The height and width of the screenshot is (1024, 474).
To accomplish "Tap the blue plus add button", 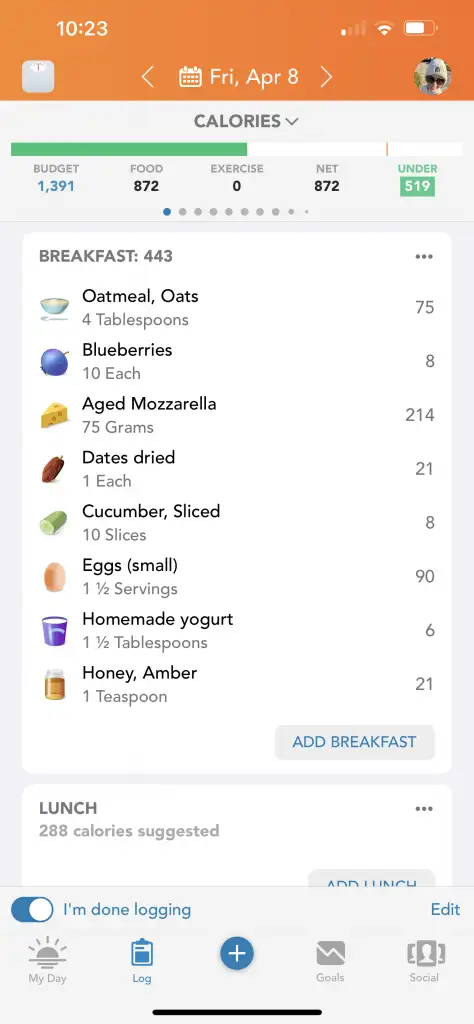I will coord(236,954).
